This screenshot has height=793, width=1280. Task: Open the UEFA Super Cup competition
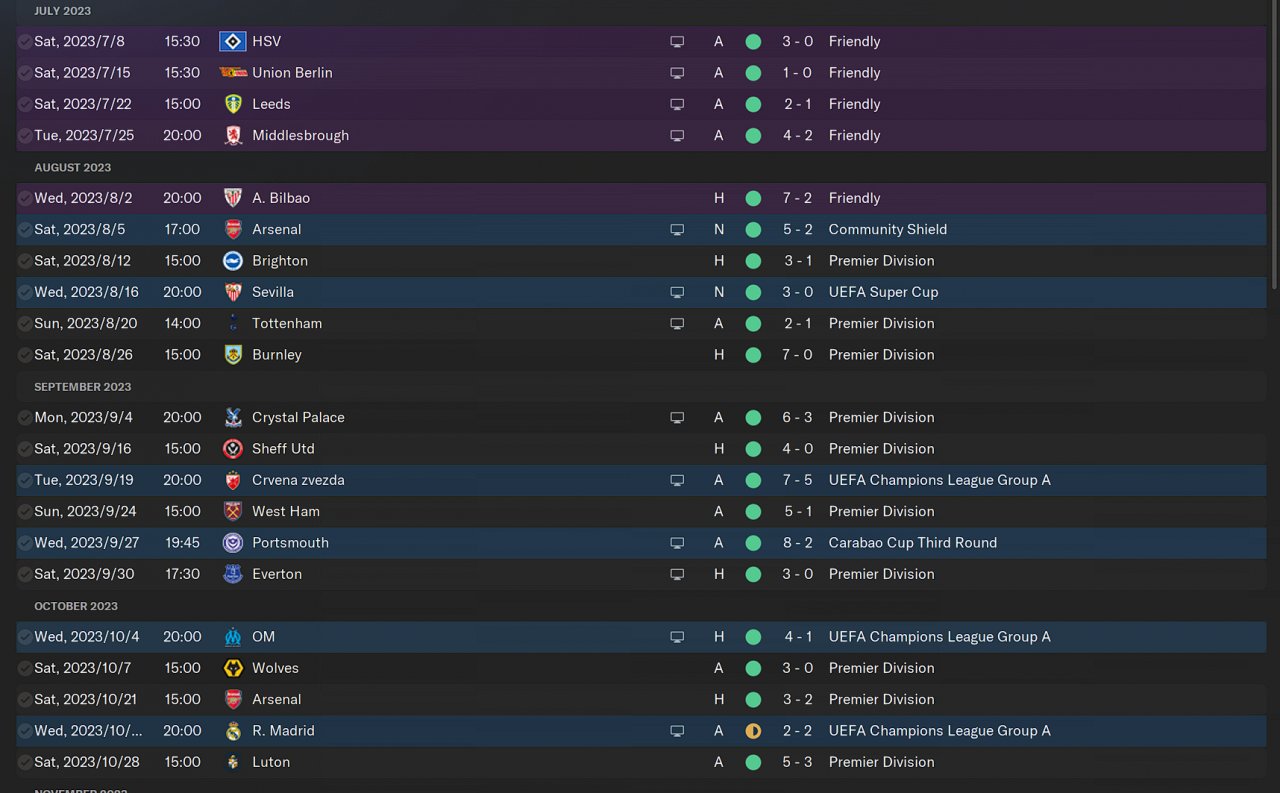pos(883,292)
